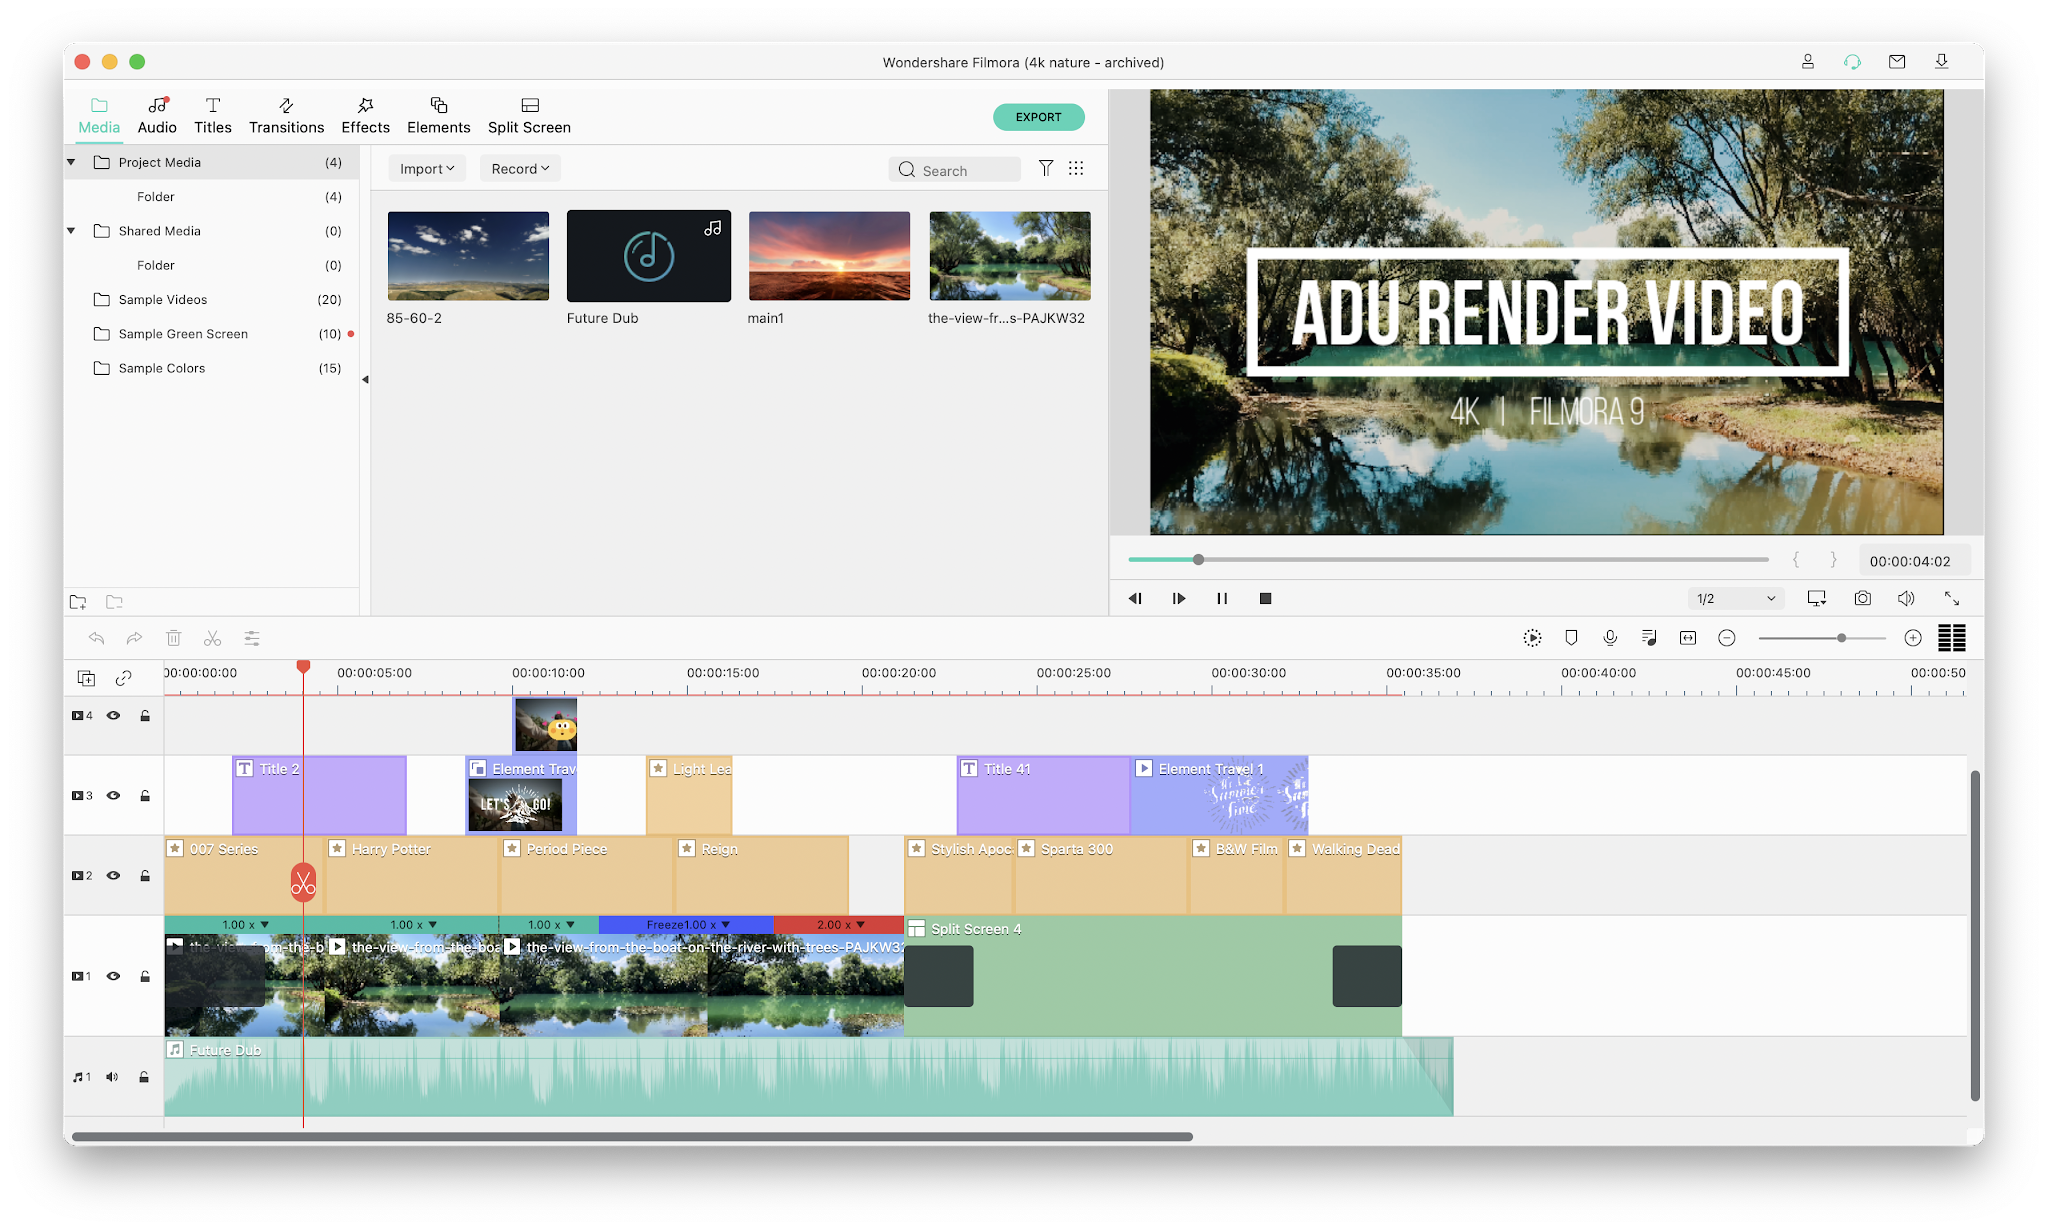Hide video track 2 eye icon
Image resolution: width=2048 pixels, height=1230 pixels.
pos(113,876)
